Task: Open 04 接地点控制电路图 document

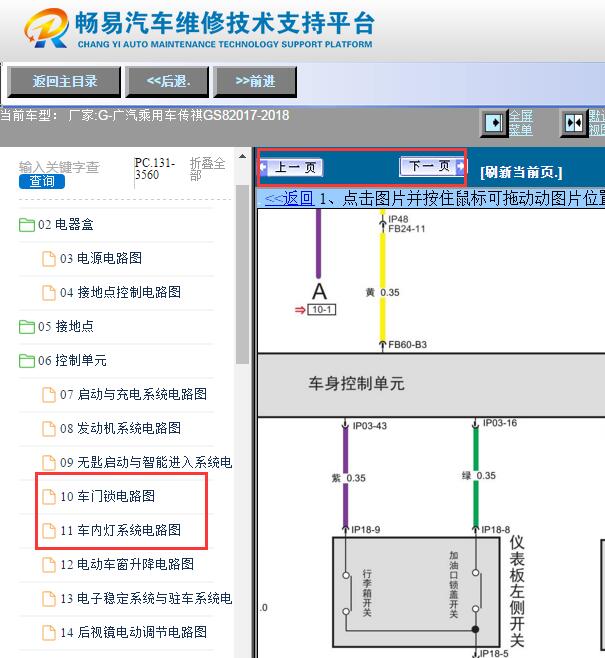Action: [x=120, y=292]
